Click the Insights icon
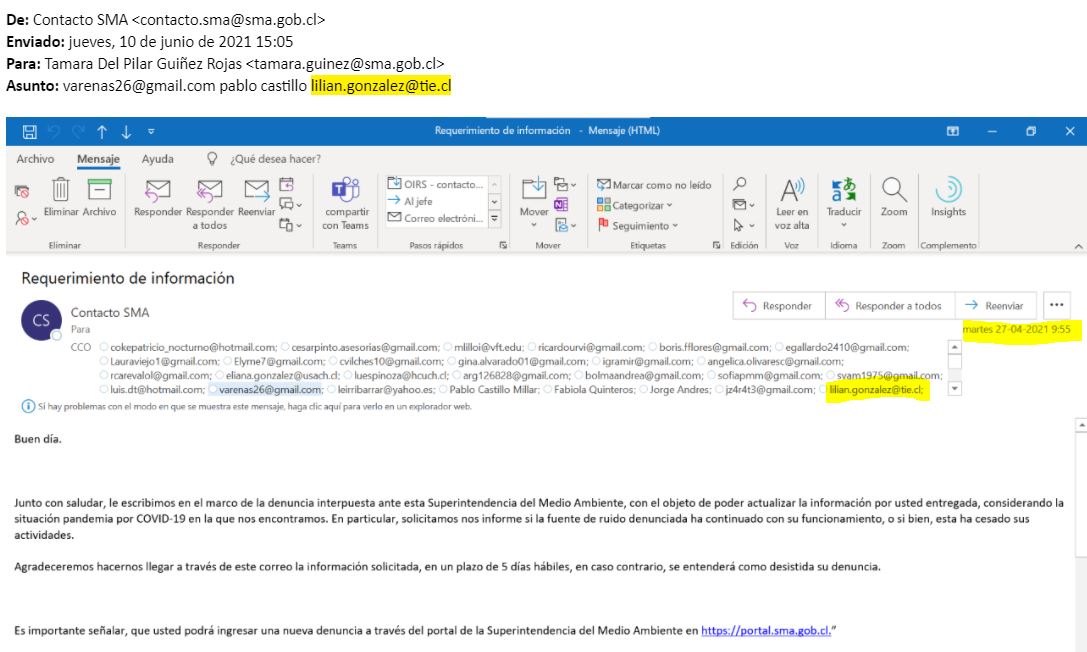1087x652 pixels. pyautogui.click(x=947, y=190)
